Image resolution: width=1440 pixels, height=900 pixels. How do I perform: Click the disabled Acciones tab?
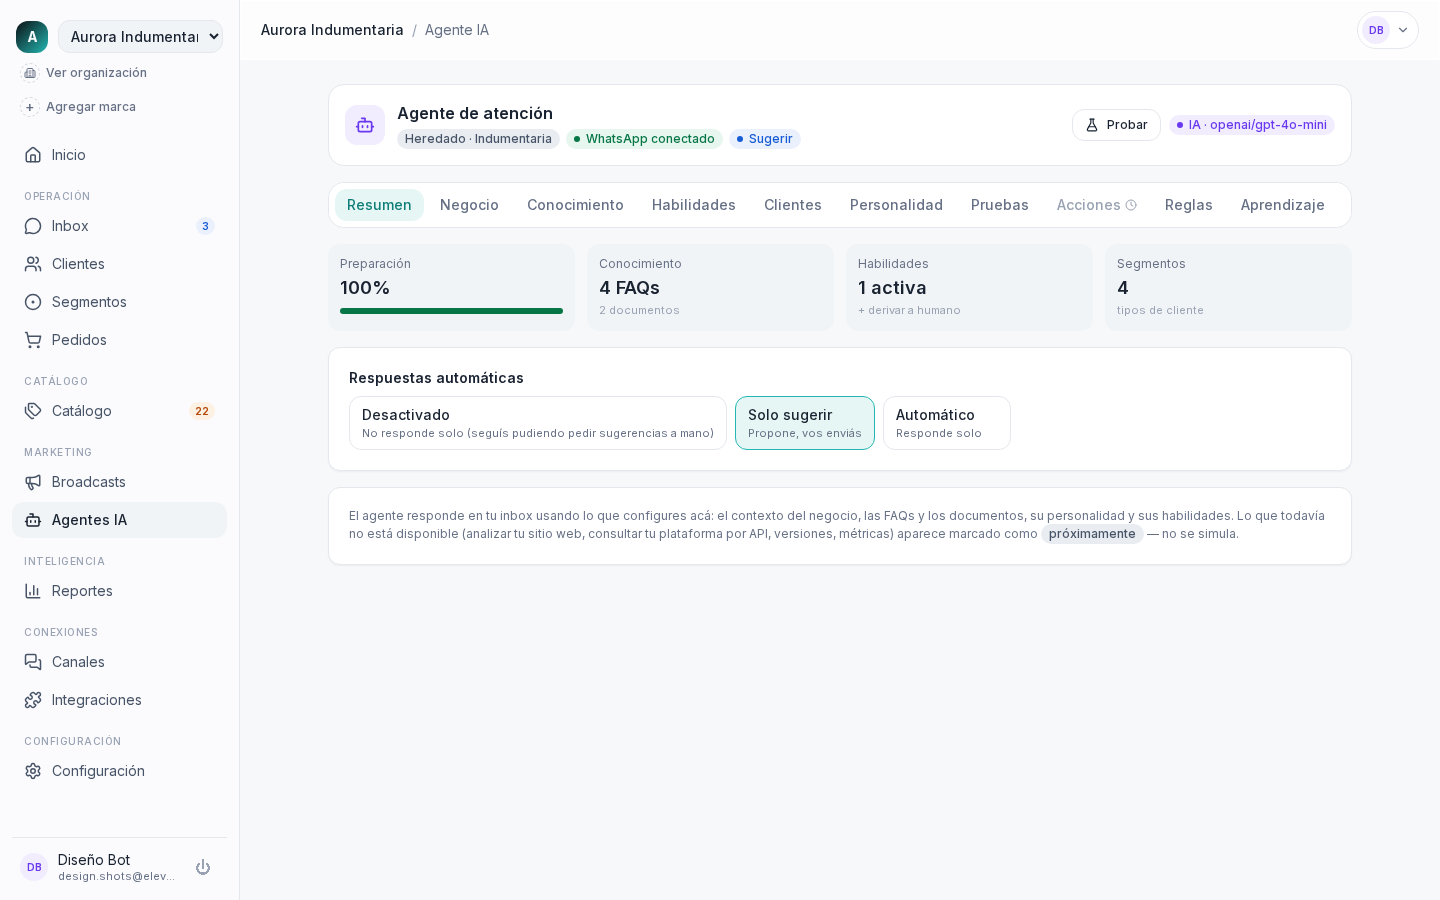(1097, 205)
